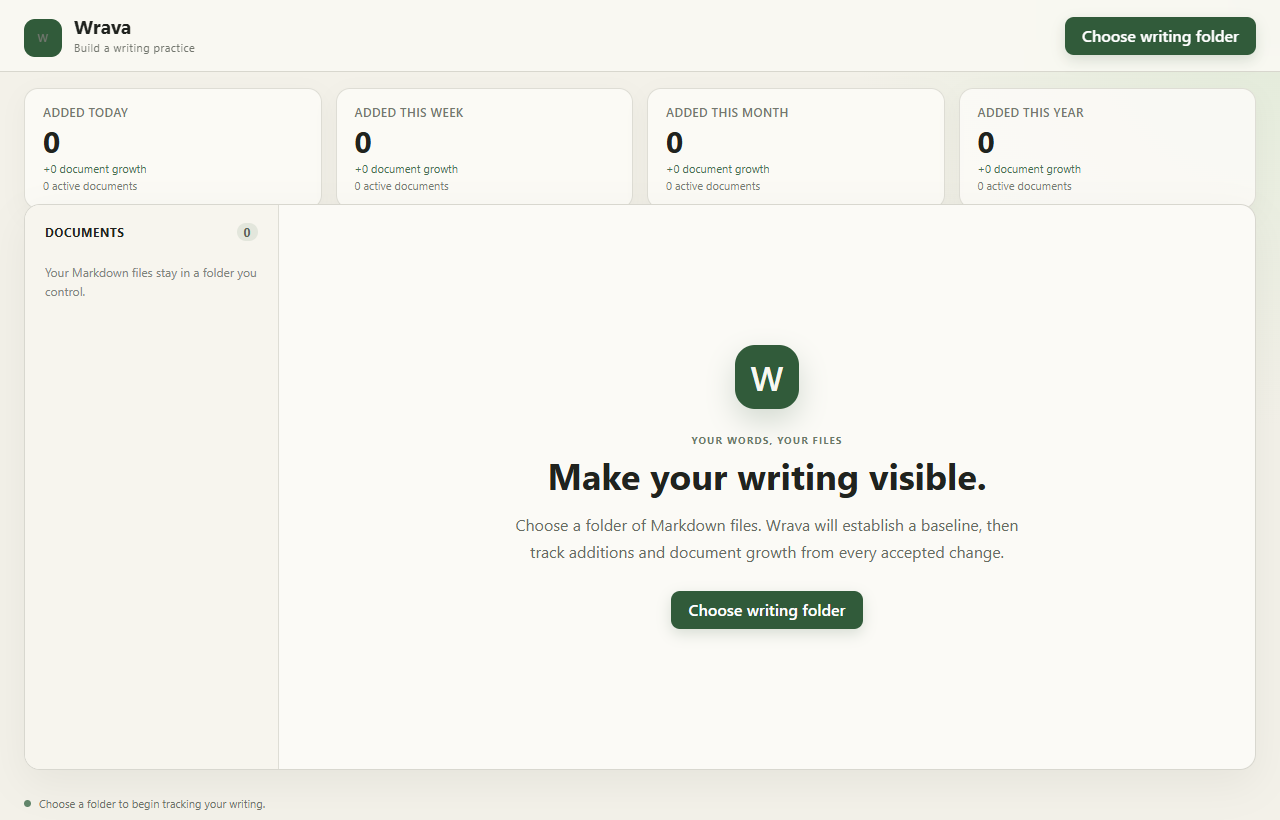Open the Added This Week stat card
Viewport: 1280px width, 820px height.
(484, 147)
